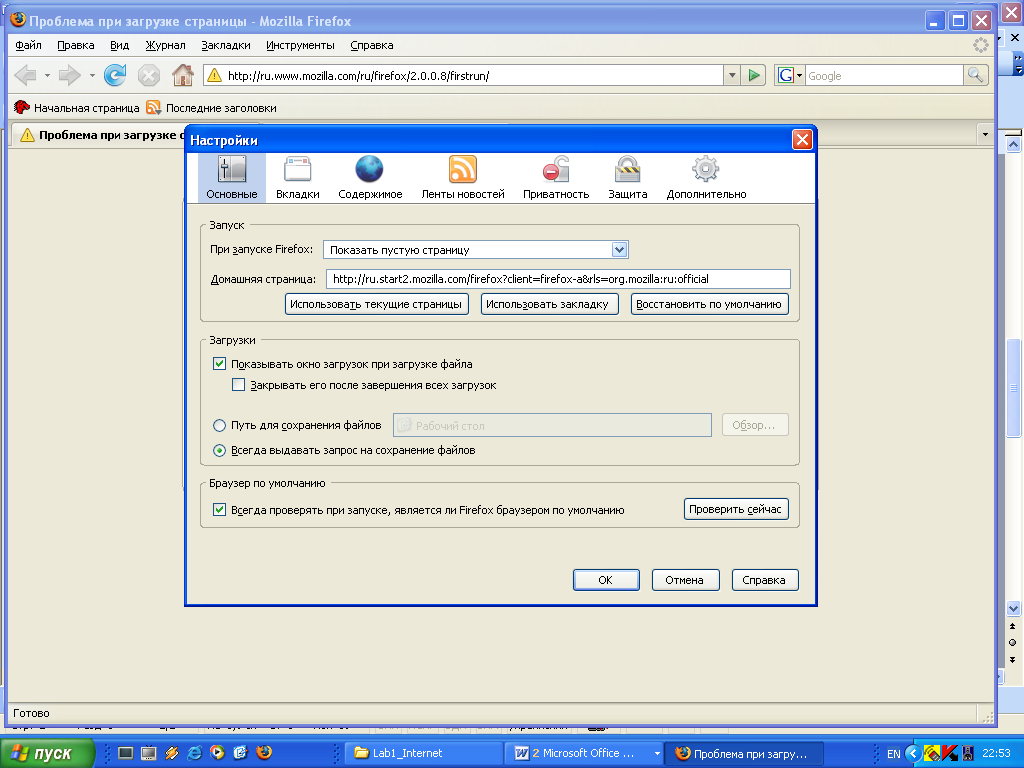Go to the Home page icon

183,75
